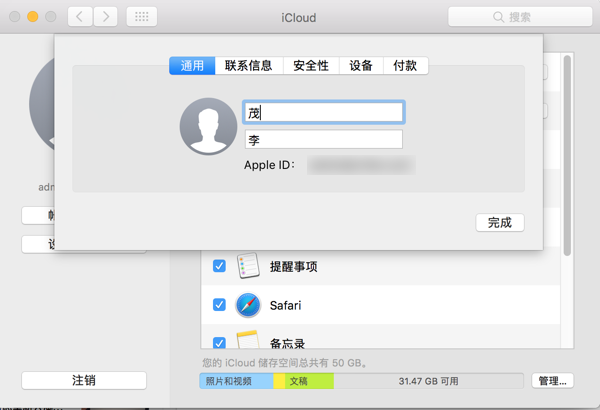This screenshot has width=600, height=410.
Task: Uncheck the 提醒事项 checkbox
Action: click(x=219, y=267)
